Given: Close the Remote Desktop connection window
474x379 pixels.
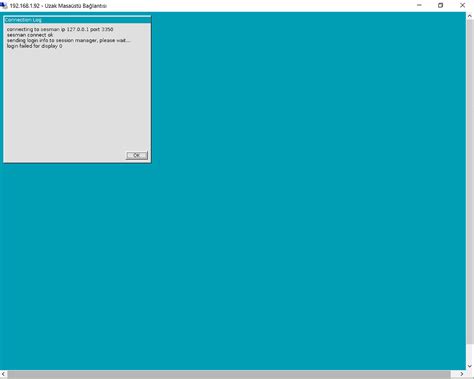Looking at the screenshot, I should click(x=462, y=5).
